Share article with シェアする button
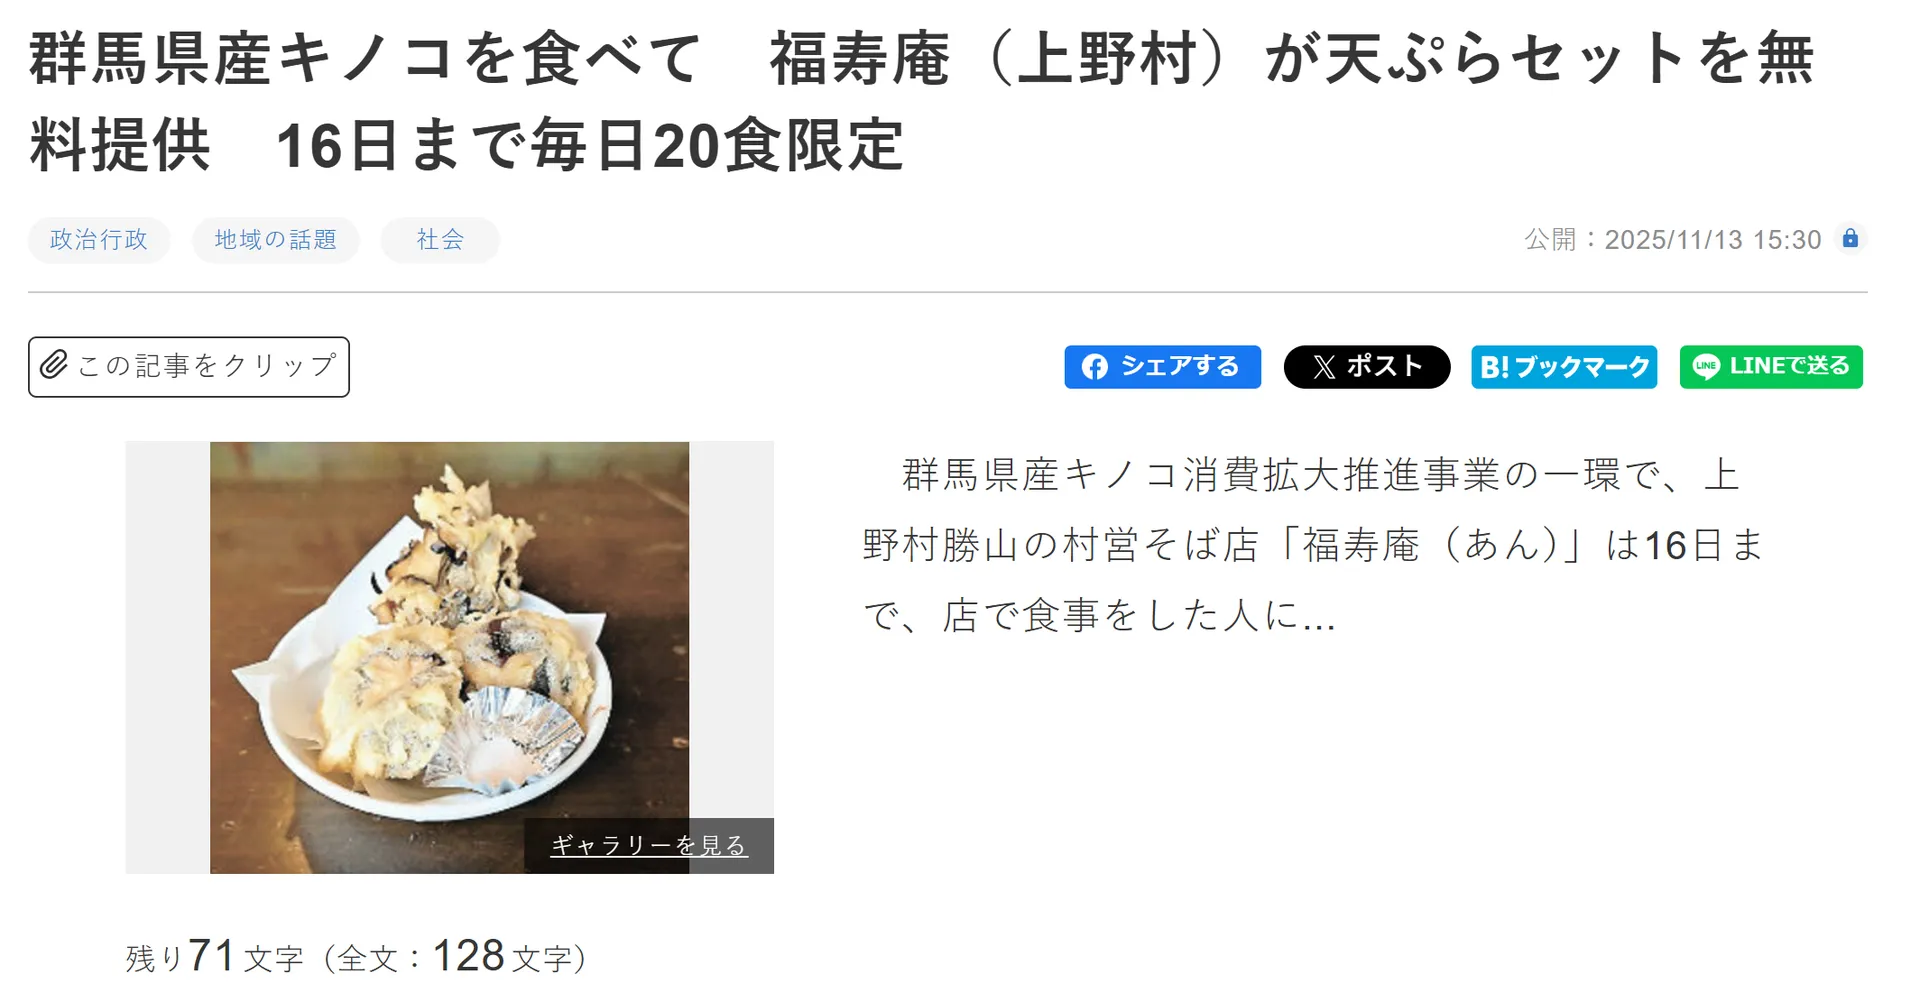The height and width of the screenshot is (1002, 1920). [1162, 367]
